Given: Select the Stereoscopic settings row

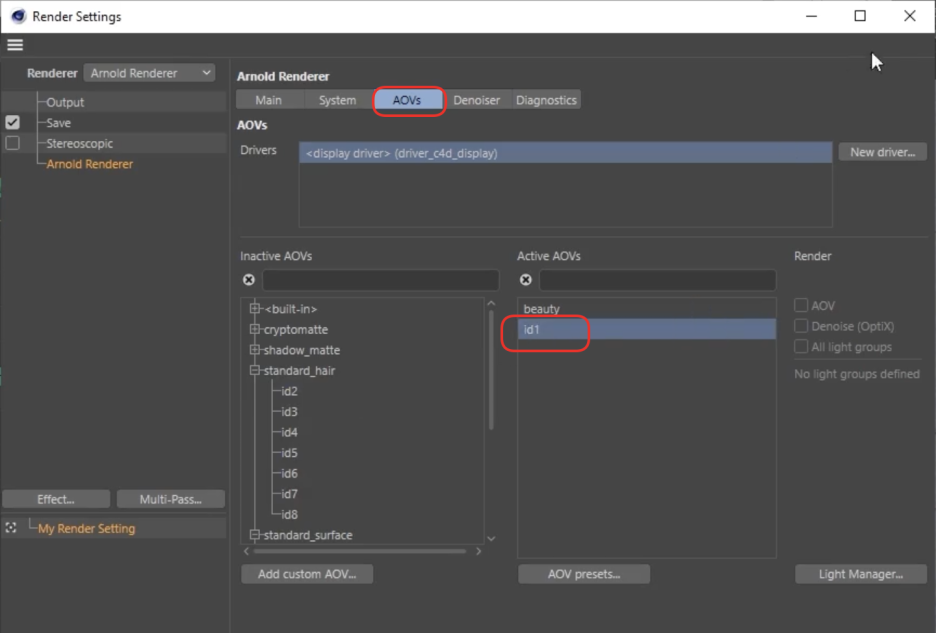Looking at the screenshot, I should pyautogui.click(x=79, y=143).
